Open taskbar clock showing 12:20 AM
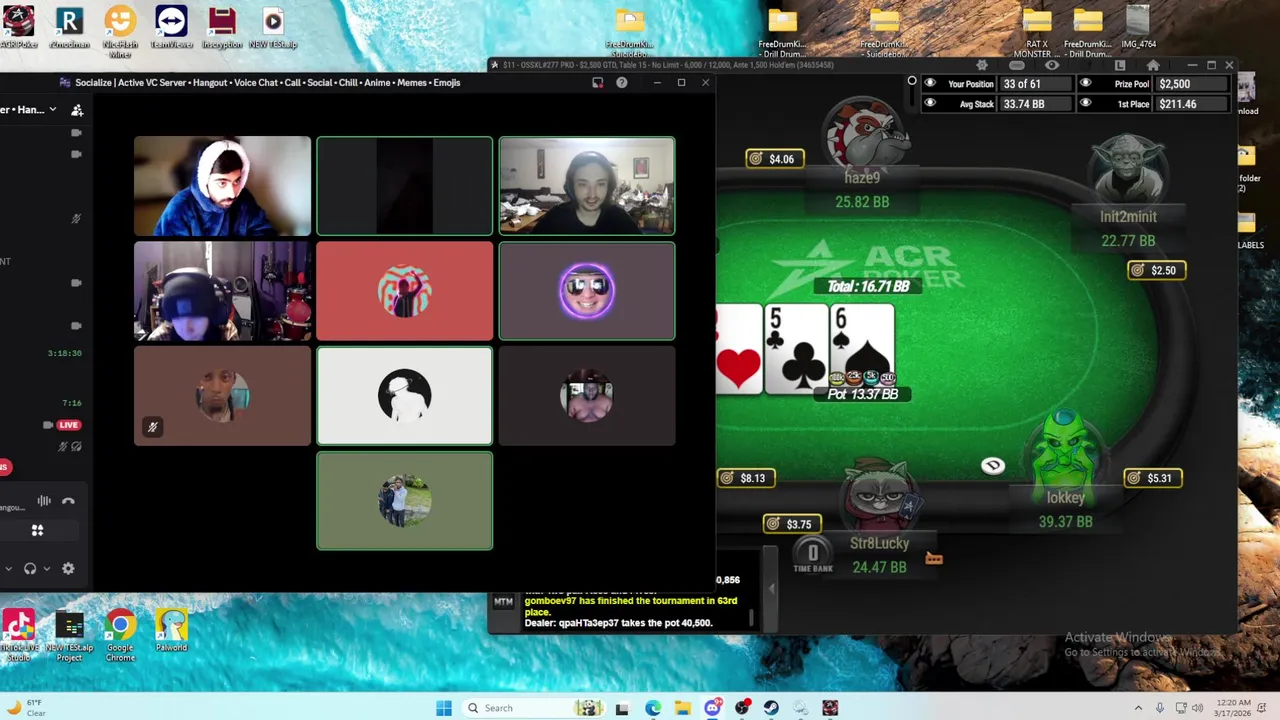The width and height of the screenshot is (1280, 720). tap(1232, 708)
